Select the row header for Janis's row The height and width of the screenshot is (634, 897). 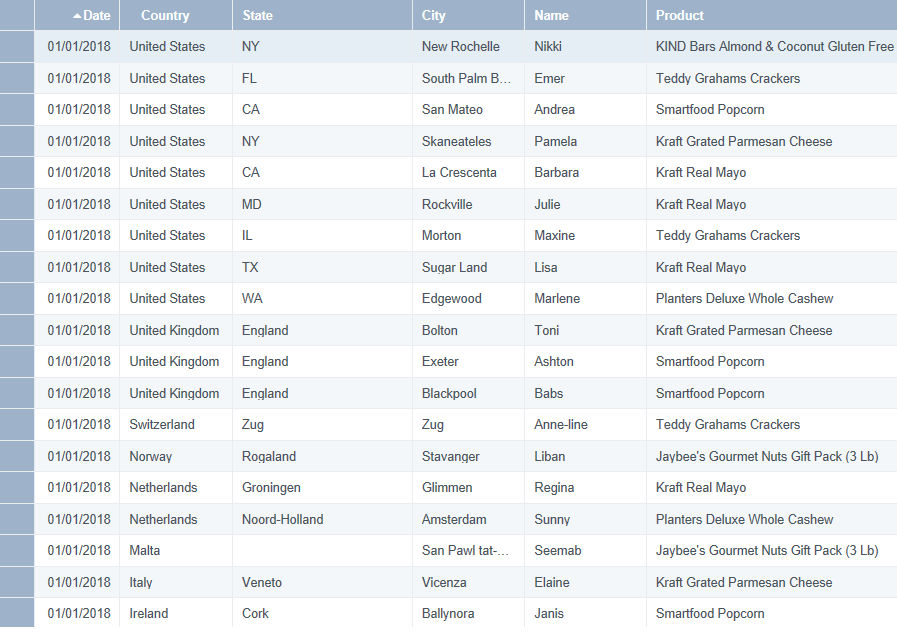[x=17, y=613]
